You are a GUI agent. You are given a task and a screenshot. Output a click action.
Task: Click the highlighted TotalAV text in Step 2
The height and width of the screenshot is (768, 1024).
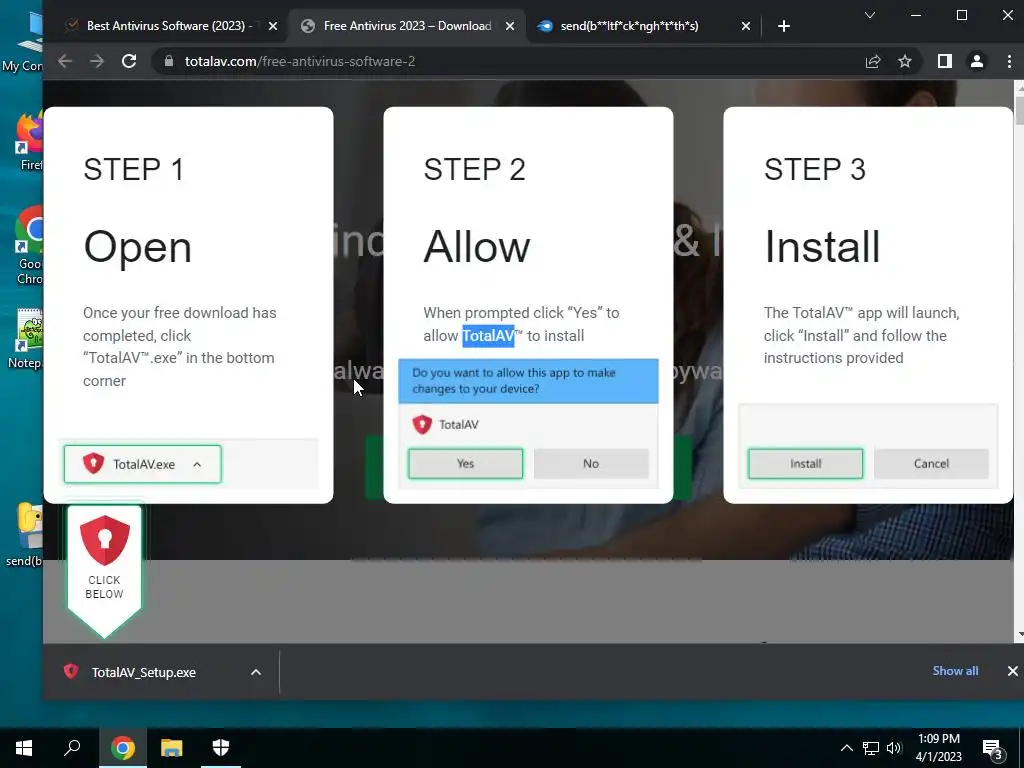point(488,336)
